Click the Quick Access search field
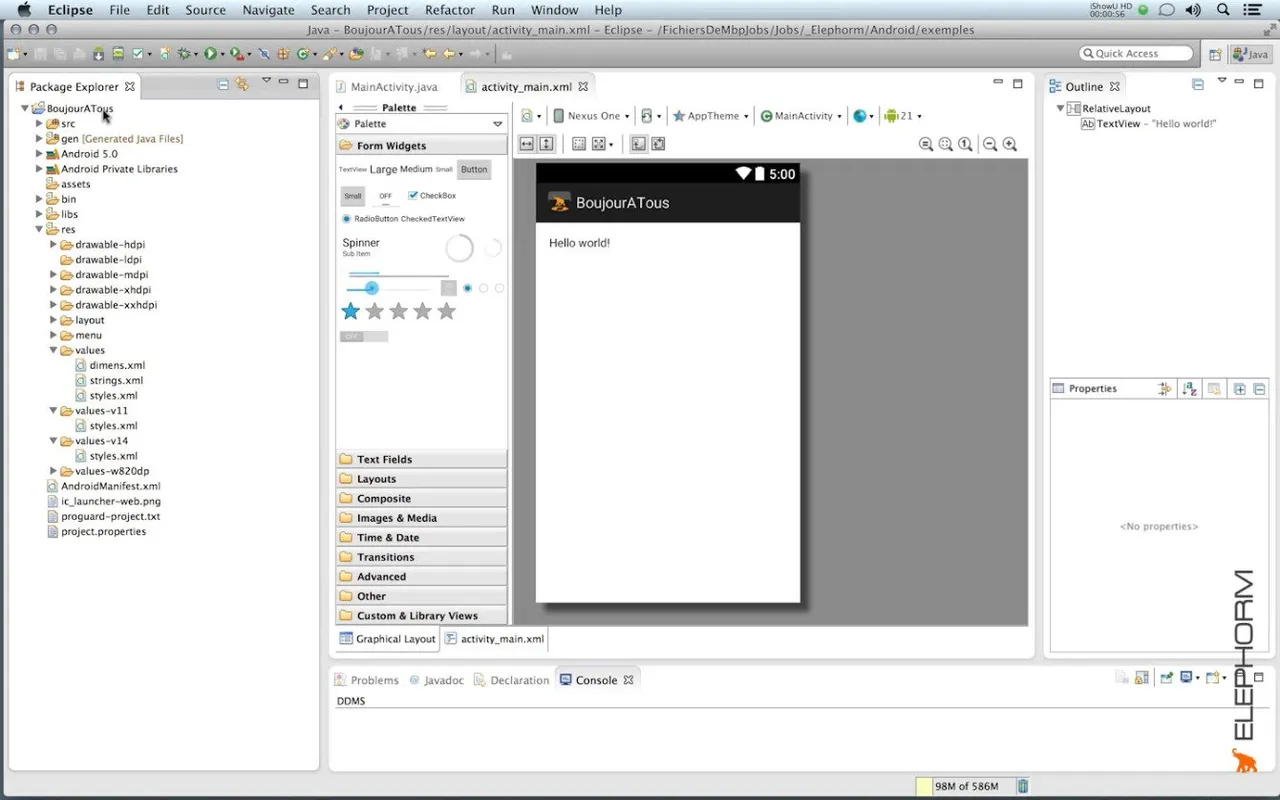This screenshot has width=1280, height=800. (x=1137, y=54)
